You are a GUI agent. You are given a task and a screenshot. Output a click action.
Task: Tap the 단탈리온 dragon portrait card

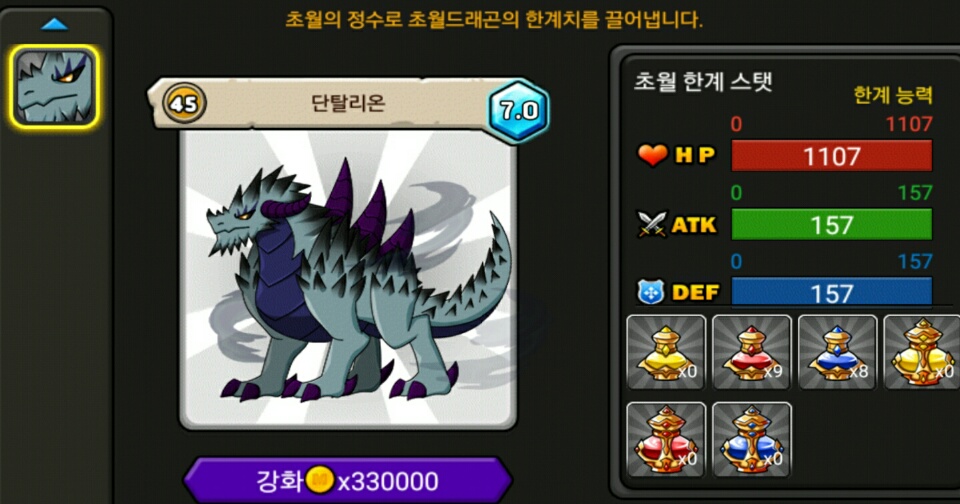(348, 279)
